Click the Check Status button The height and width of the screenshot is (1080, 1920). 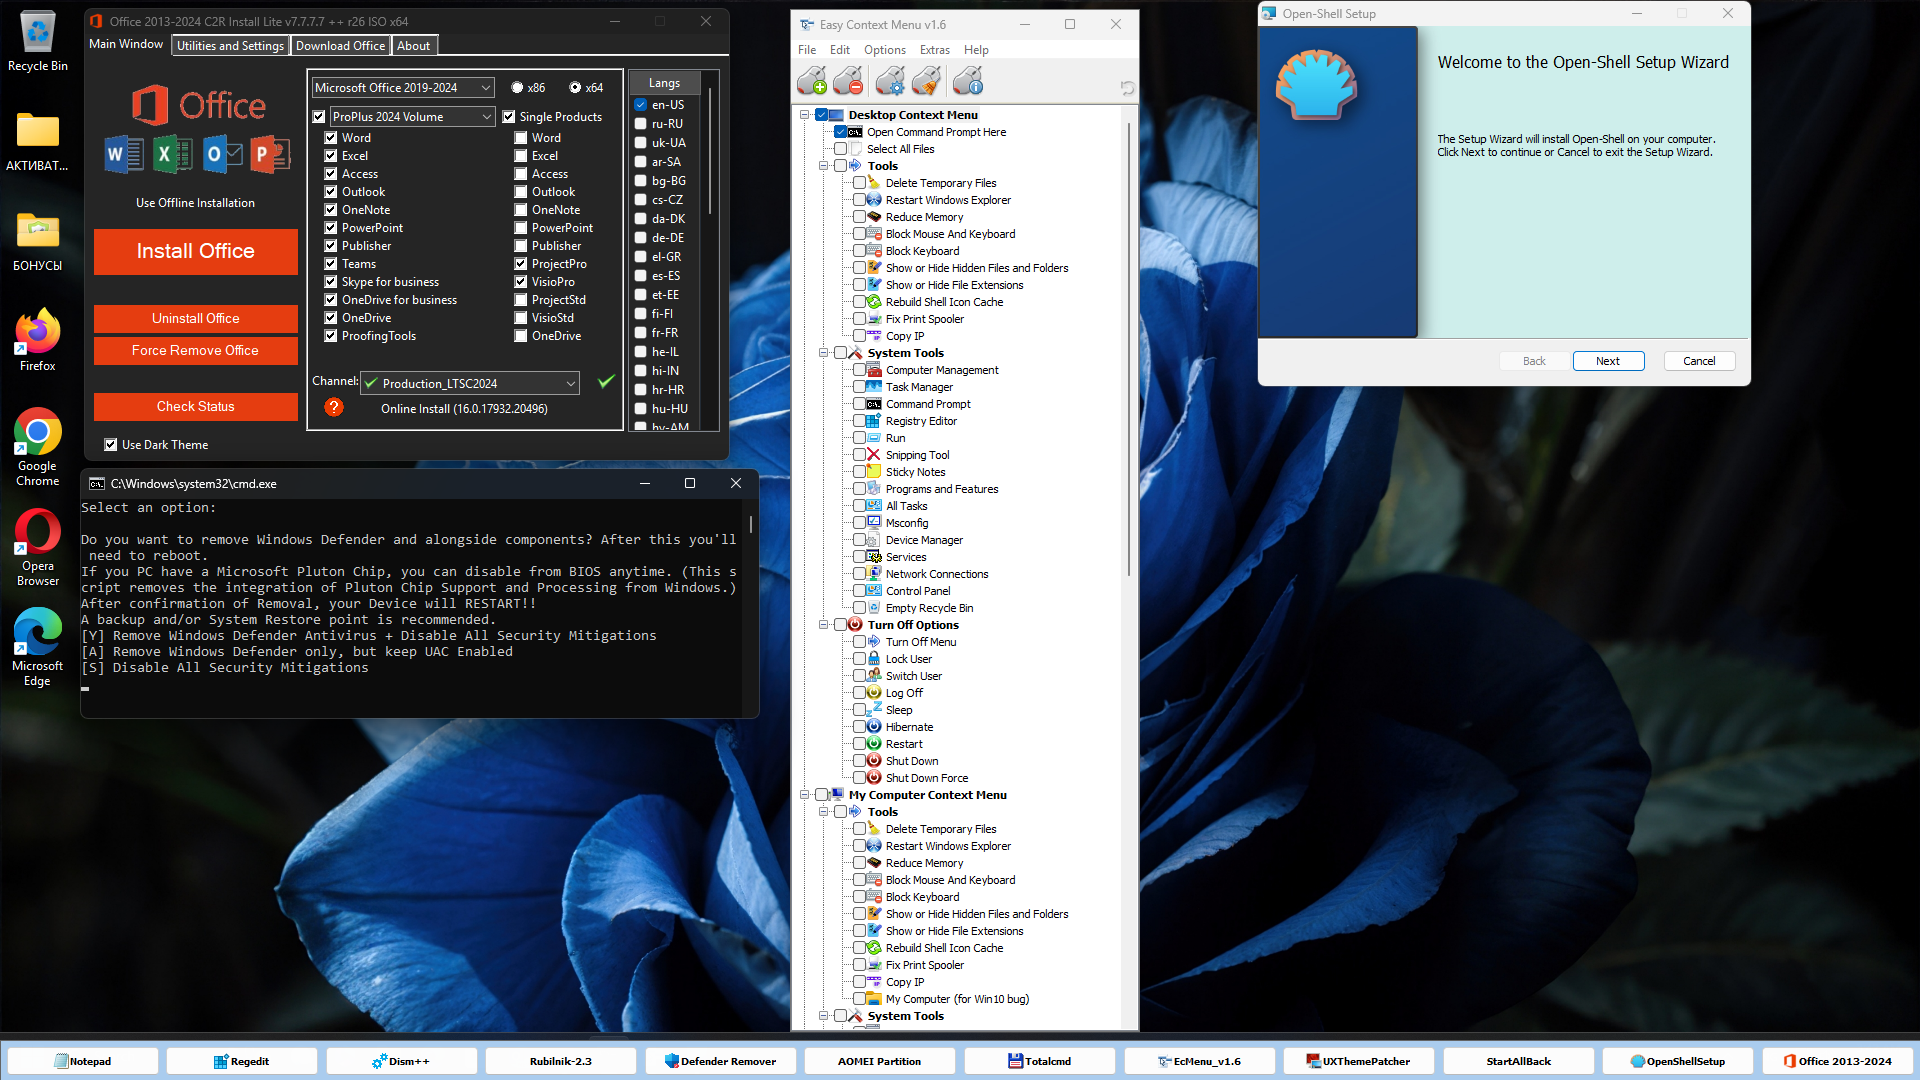point(196,407)
